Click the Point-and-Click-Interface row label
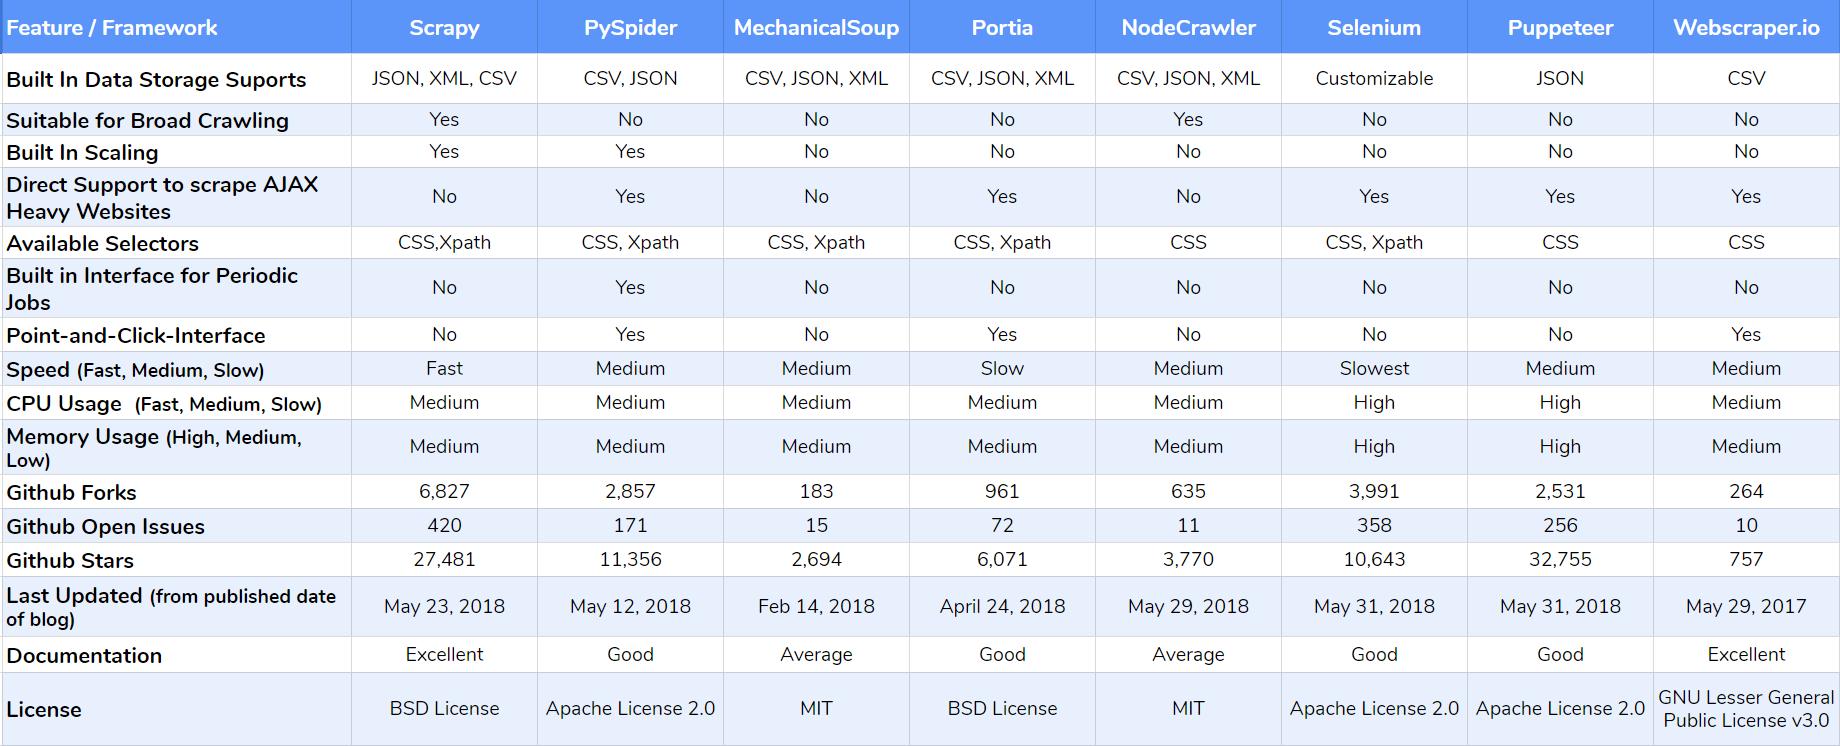Screen dimensions: 1840x746 pyautogui.click(x=136, y=335)
